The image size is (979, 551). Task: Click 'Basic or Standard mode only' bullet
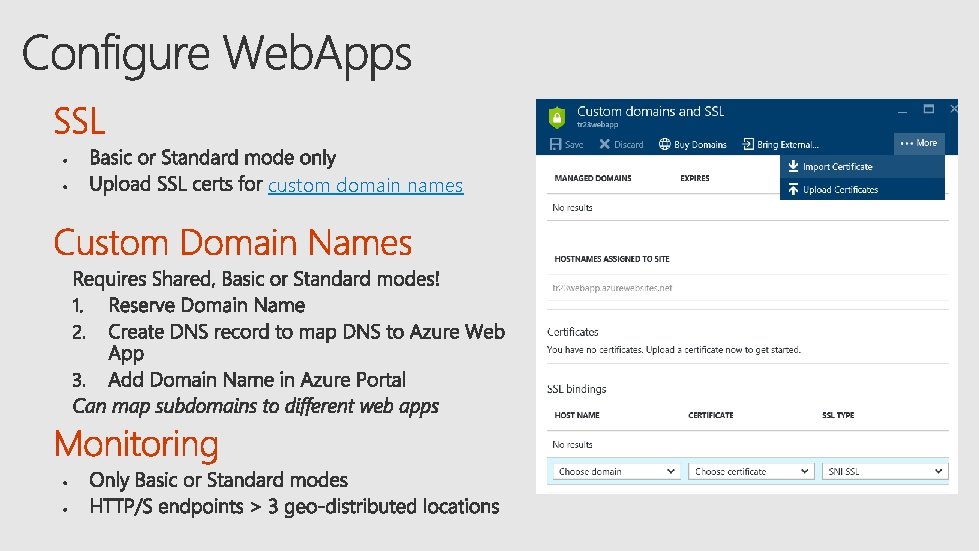(212, 158)
